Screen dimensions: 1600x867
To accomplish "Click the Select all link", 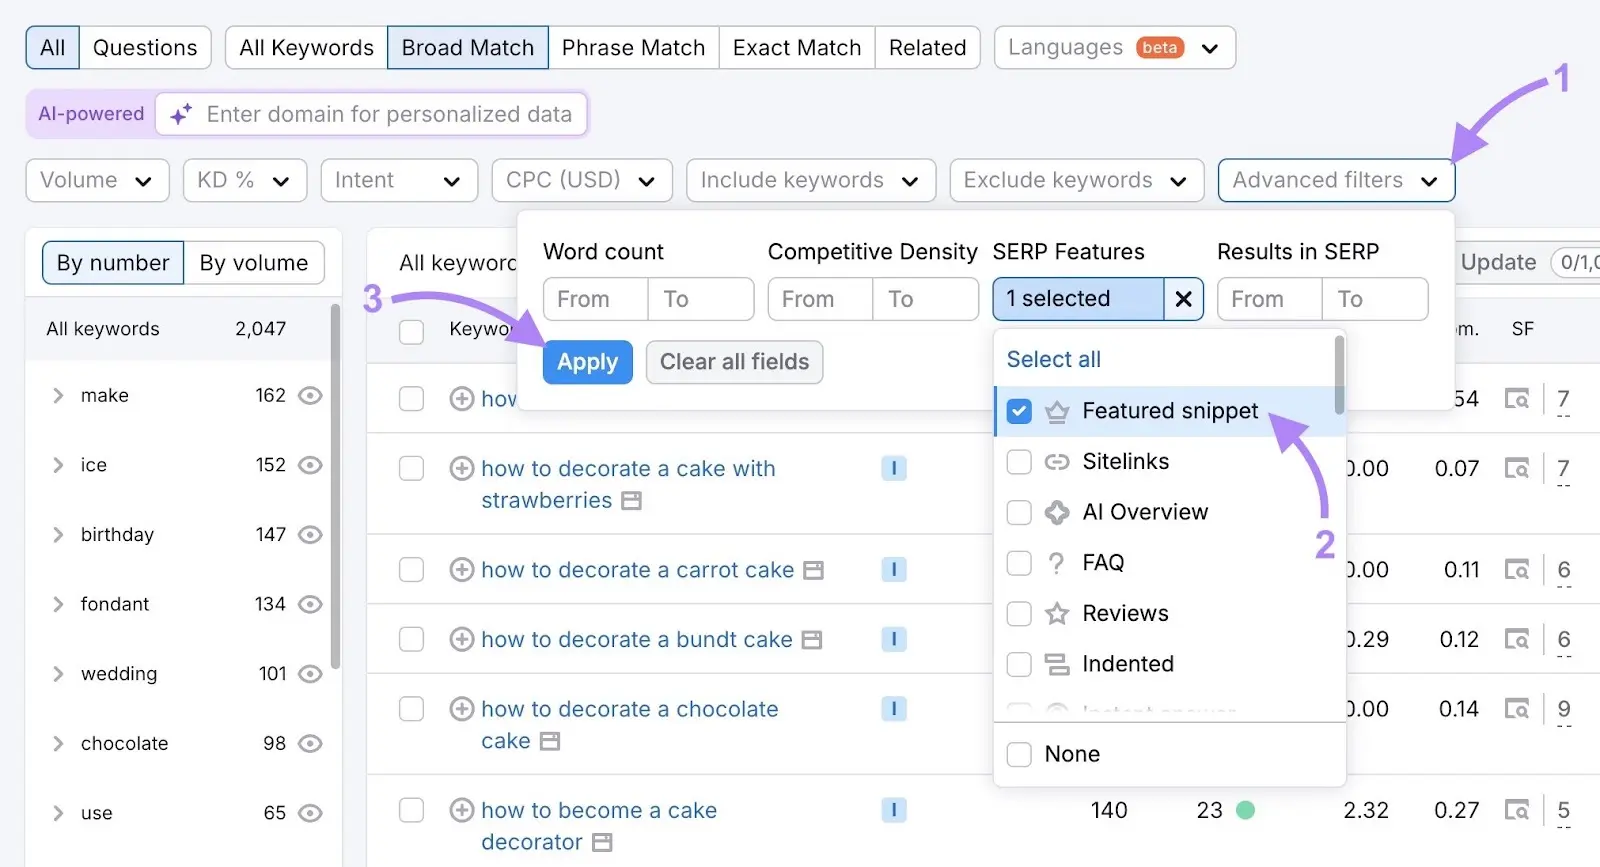I will point(1053,359).
